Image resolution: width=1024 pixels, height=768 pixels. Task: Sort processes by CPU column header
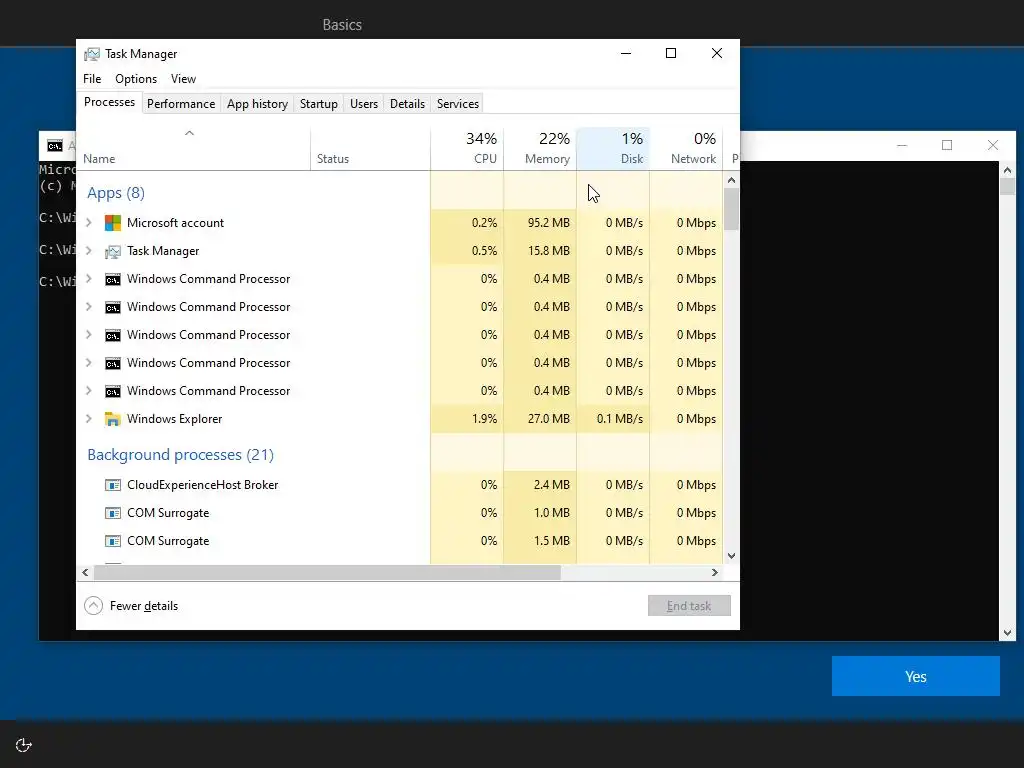tap(468, 148)
